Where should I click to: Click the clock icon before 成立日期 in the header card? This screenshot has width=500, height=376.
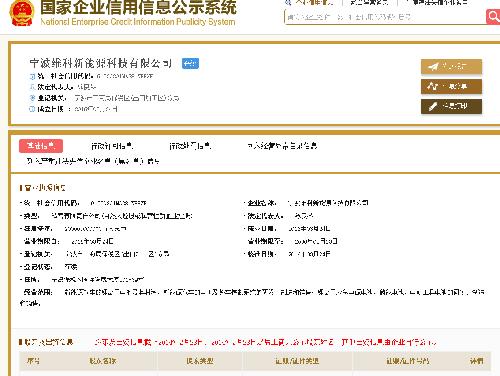click(x=32, y=109)
